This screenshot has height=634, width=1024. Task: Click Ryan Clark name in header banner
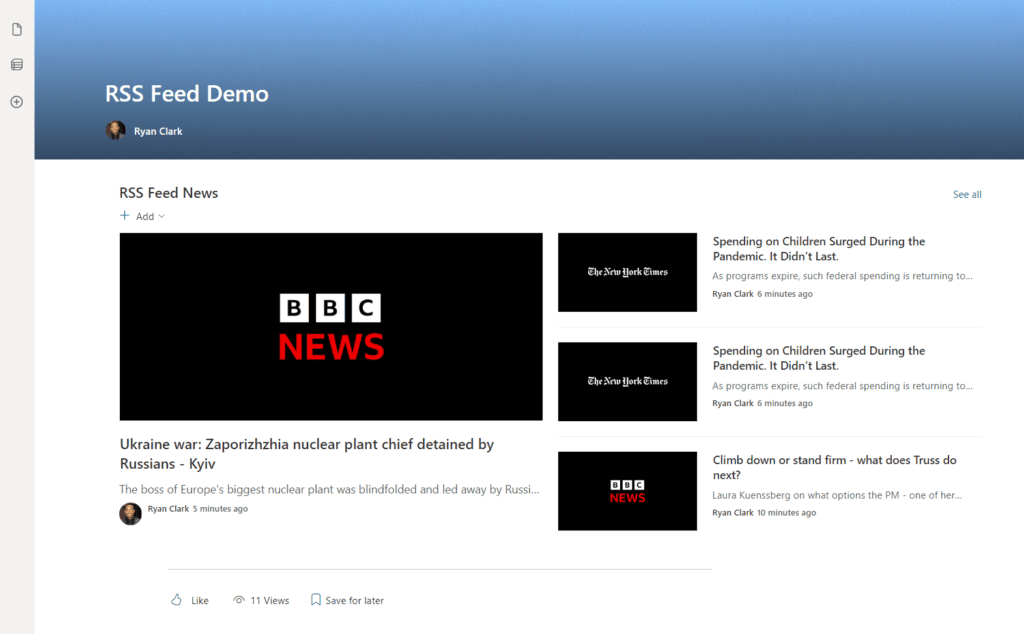point(158,131)
